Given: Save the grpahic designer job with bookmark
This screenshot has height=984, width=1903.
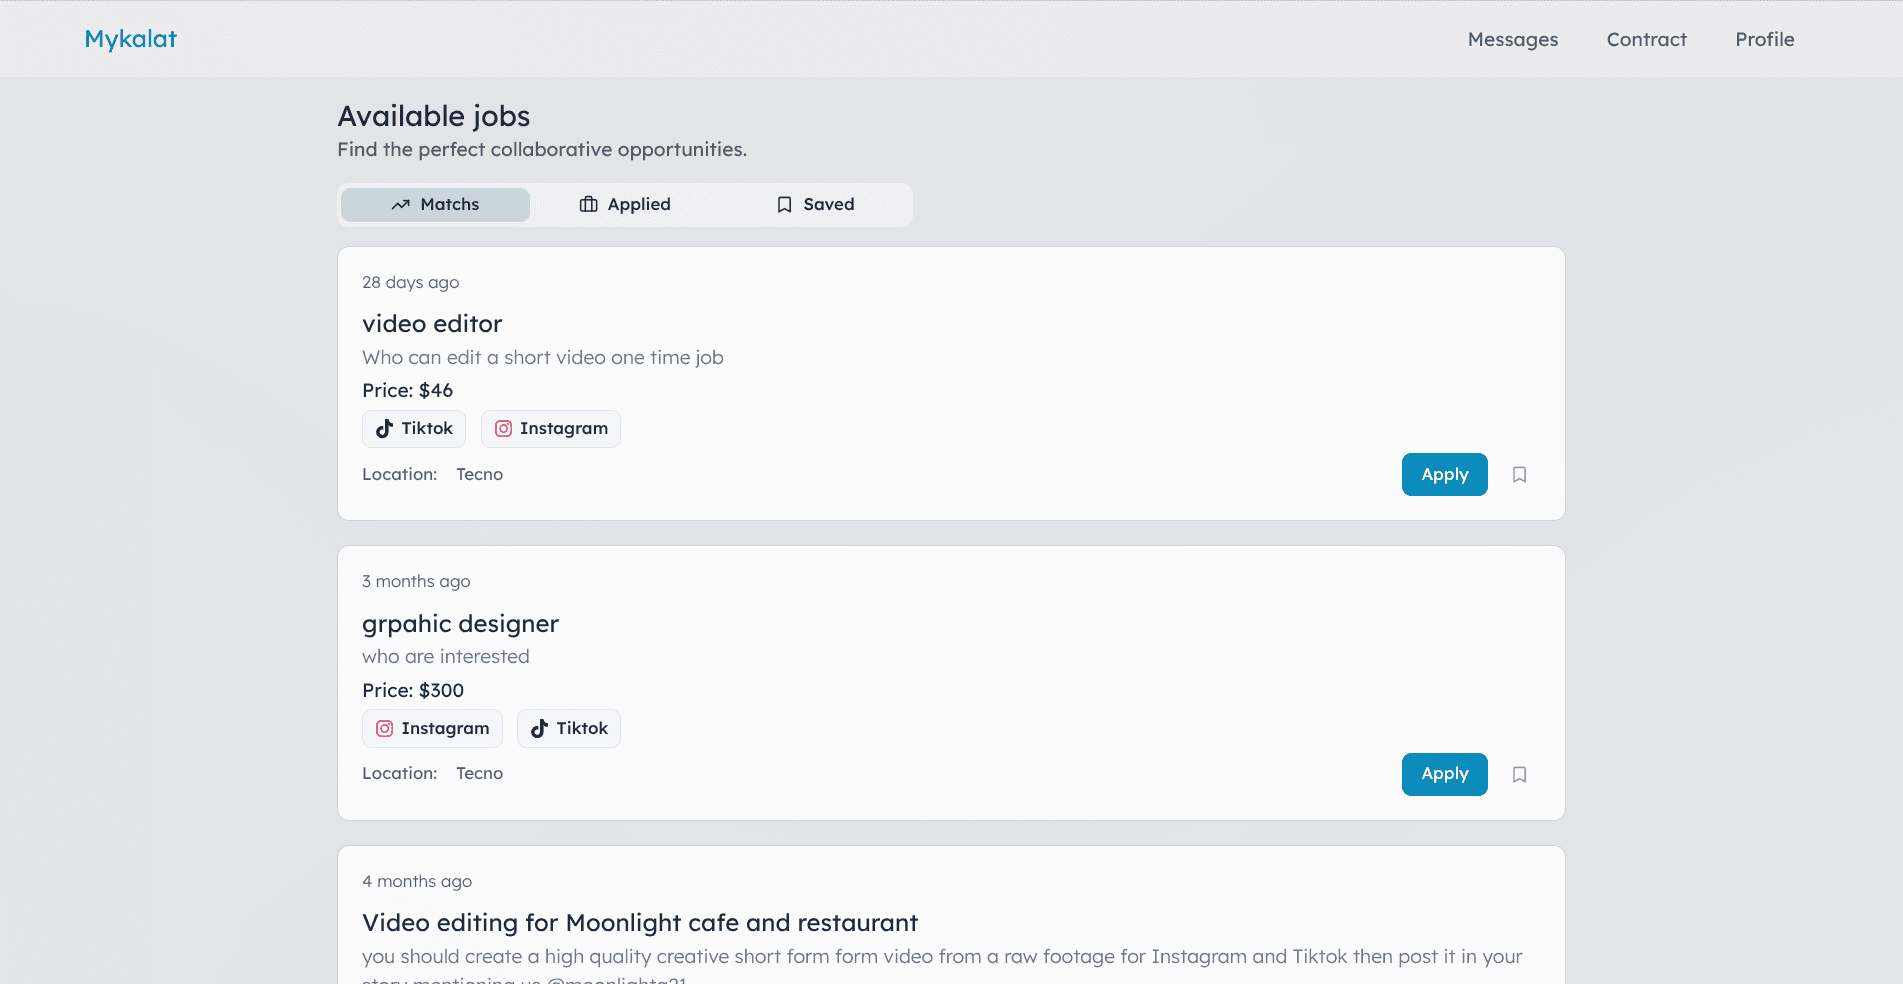Looking at the screenshot, I should point(1519,775).
